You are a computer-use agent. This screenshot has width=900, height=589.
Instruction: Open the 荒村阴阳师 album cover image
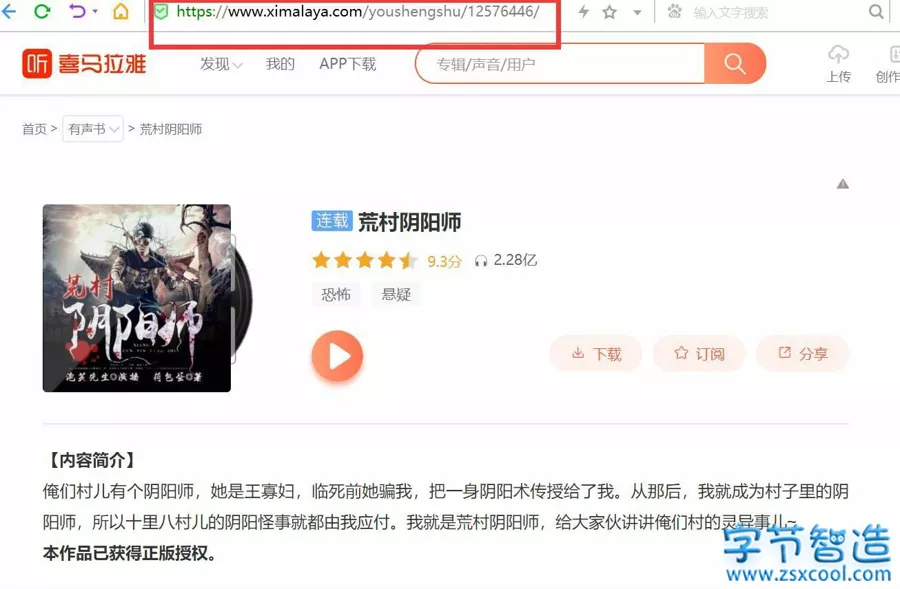137,298
